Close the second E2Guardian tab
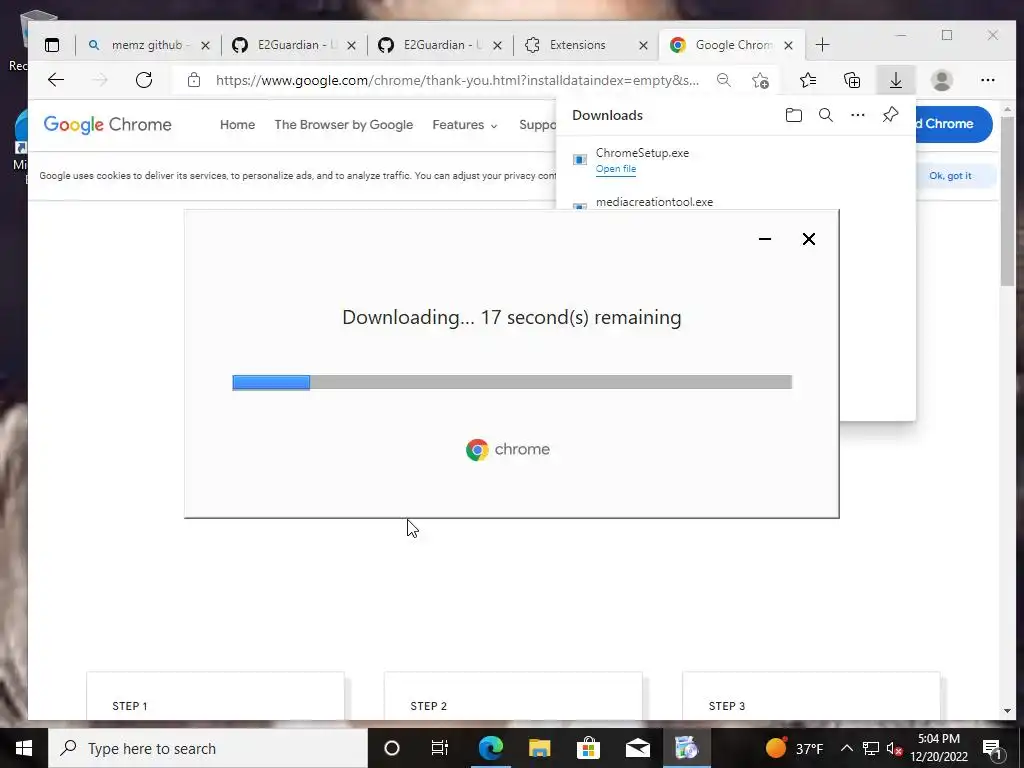This screenshot has width=1024, height=768. (497, 45)
